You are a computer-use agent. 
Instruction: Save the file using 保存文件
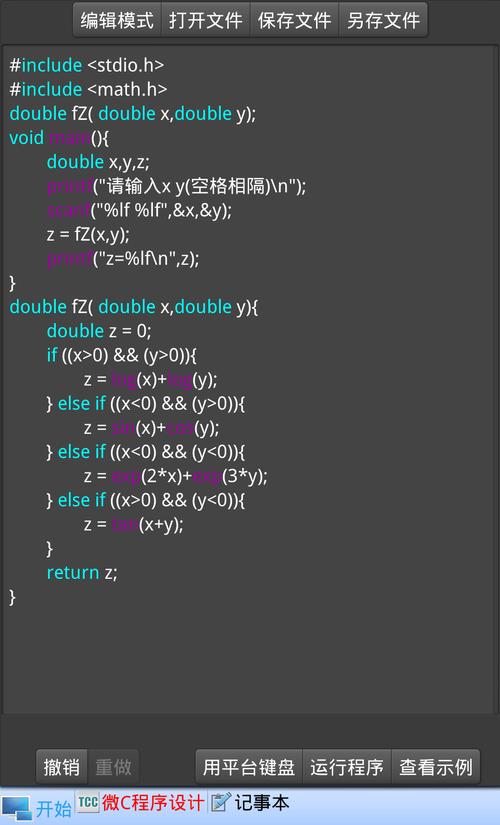tap(294, 20)
